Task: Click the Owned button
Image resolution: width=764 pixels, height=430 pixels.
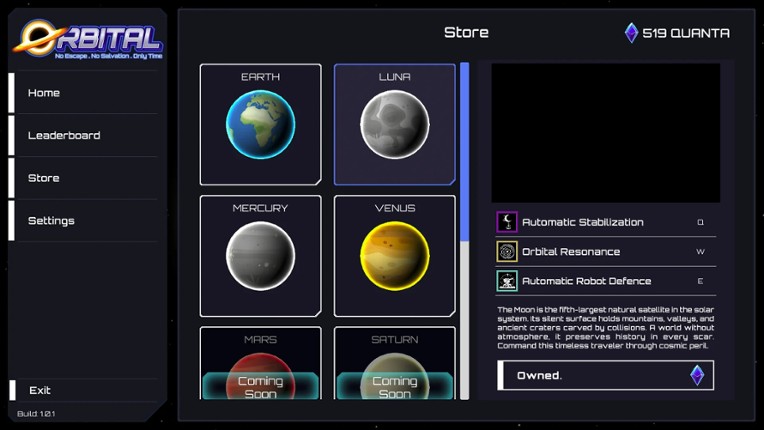Action: 605,375
